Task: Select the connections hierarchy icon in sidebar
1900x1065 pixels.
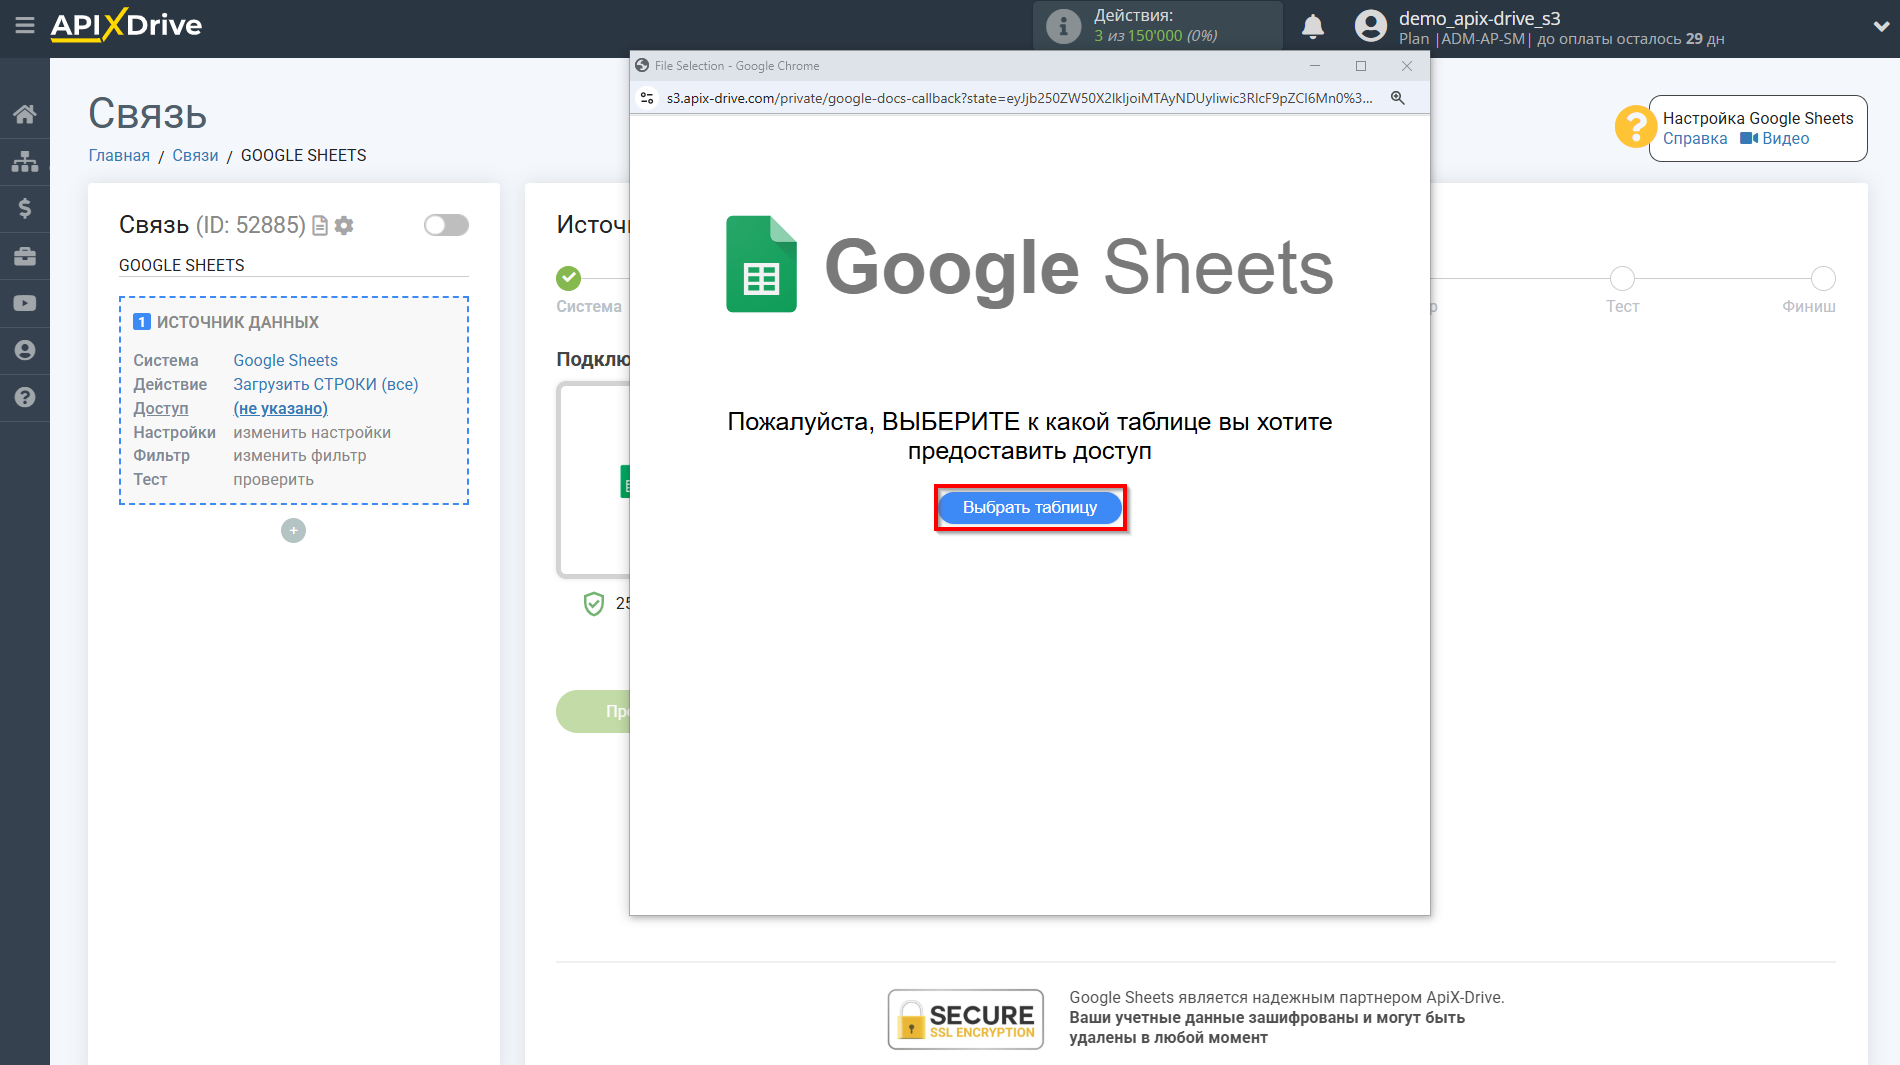Action: coord(25,160)
